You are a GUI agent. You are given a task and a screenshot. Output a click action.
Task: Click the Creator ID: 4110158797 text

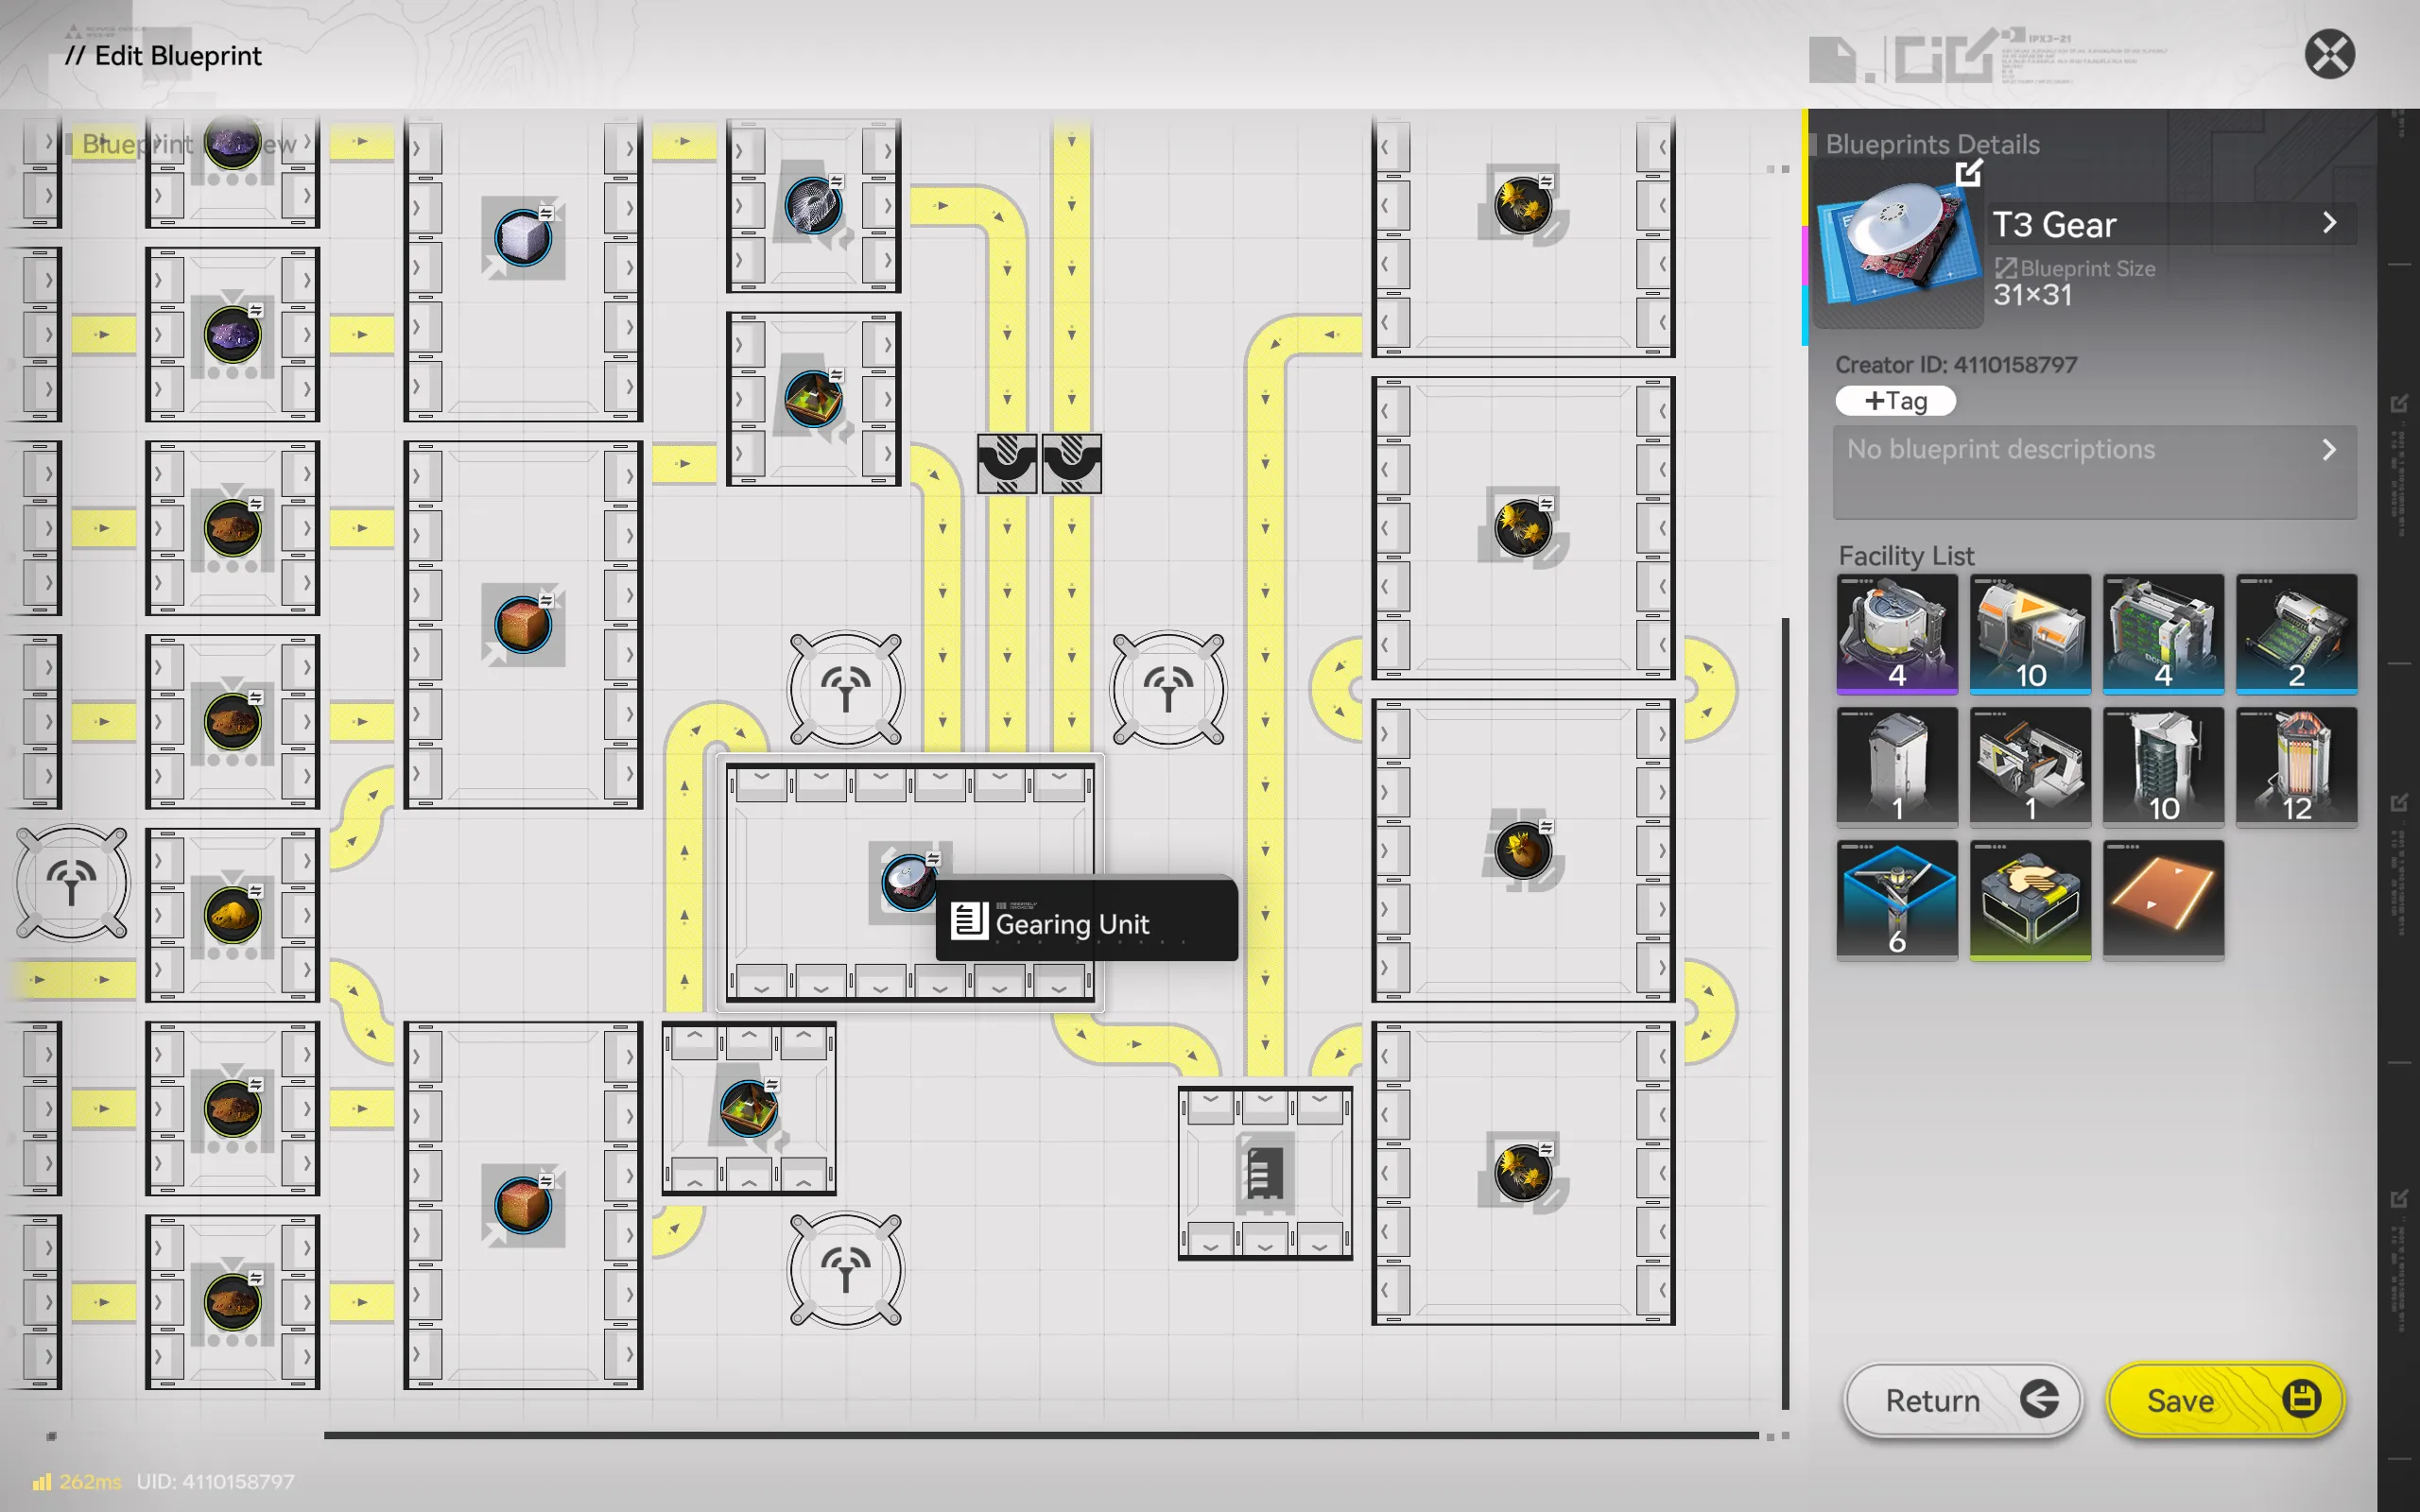click(1955, 365)
